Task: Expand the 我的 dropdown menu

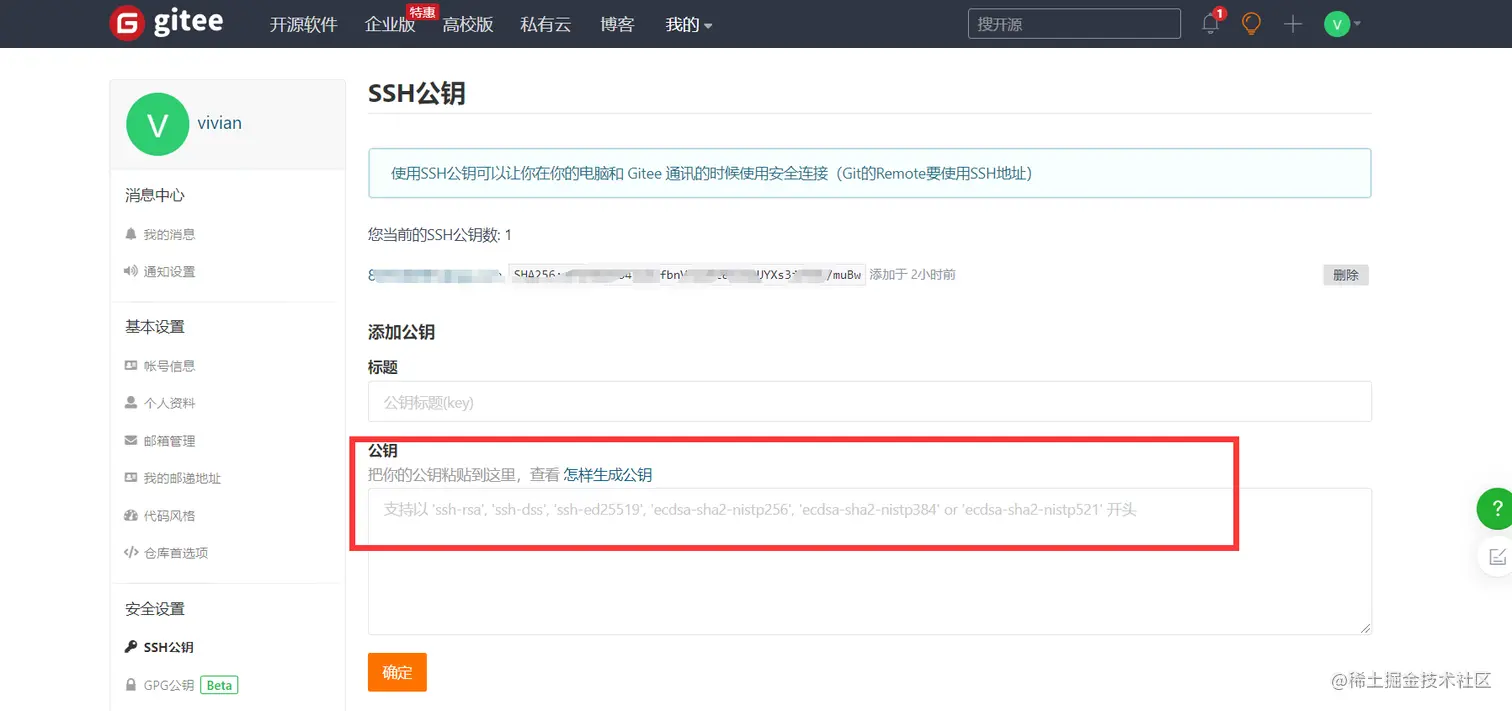Action: click(x=689, y=24)
